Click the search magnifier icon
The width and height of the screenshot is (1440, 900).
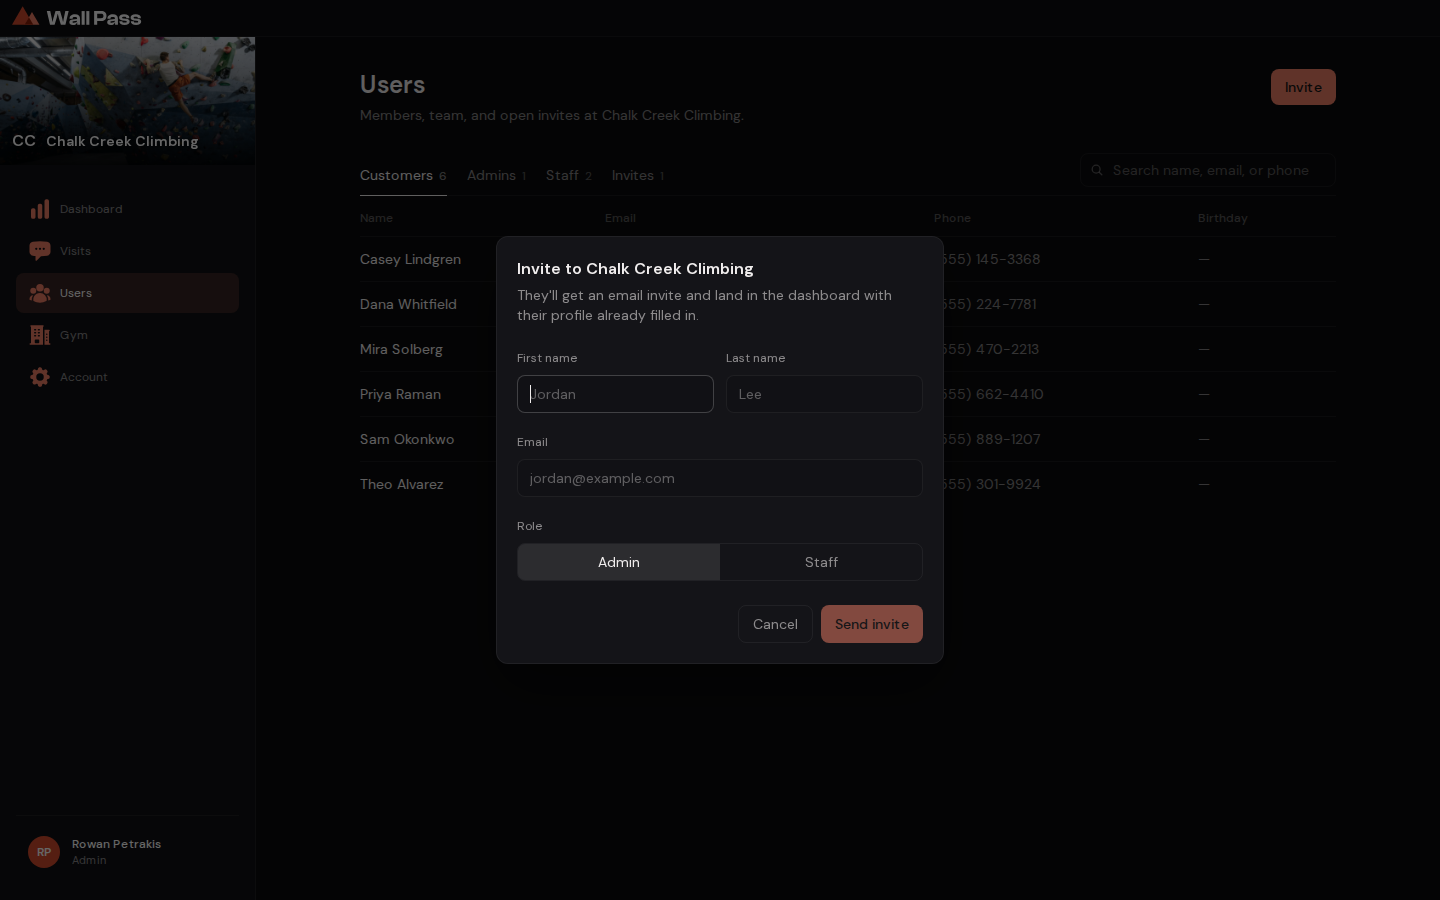point(1097,170)
